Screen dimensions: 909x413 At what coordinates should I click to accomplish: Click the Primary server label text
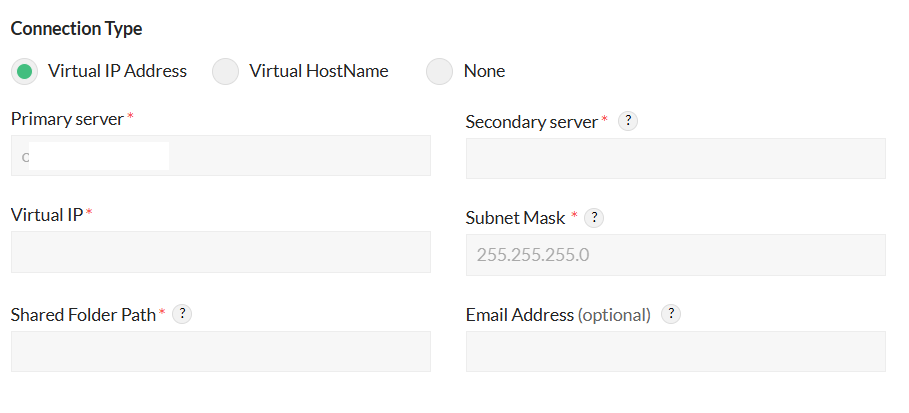(x=67, y=118)
